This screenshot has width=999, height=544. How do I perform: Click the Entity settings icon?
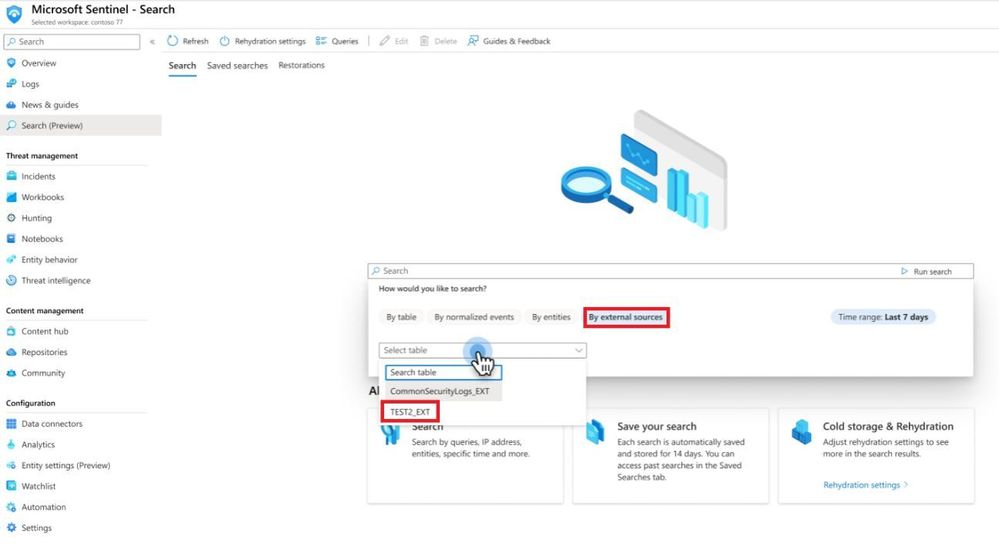tap(11, 465)
